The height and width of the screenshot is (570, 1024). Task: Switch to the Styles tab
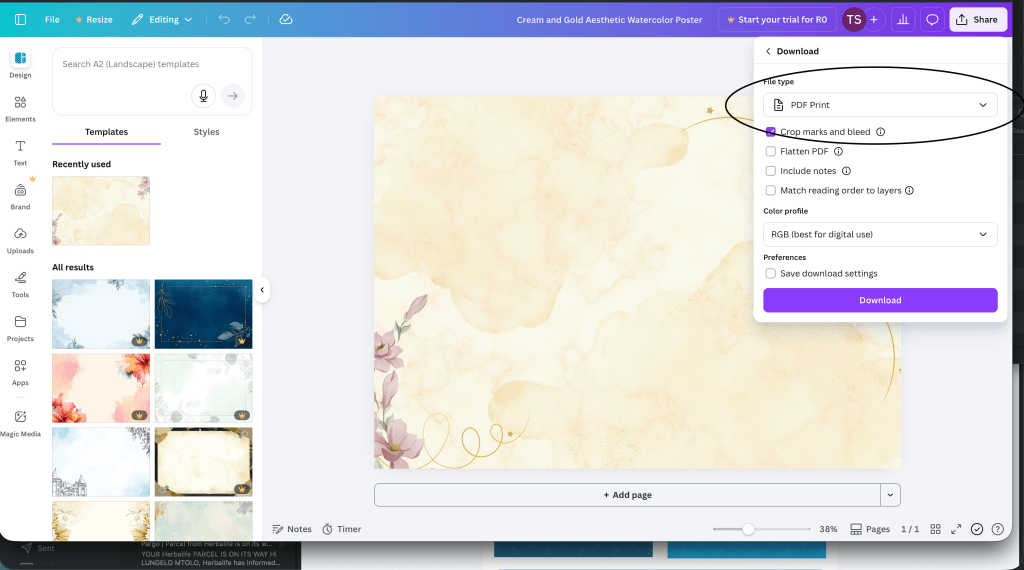(206, 132)
